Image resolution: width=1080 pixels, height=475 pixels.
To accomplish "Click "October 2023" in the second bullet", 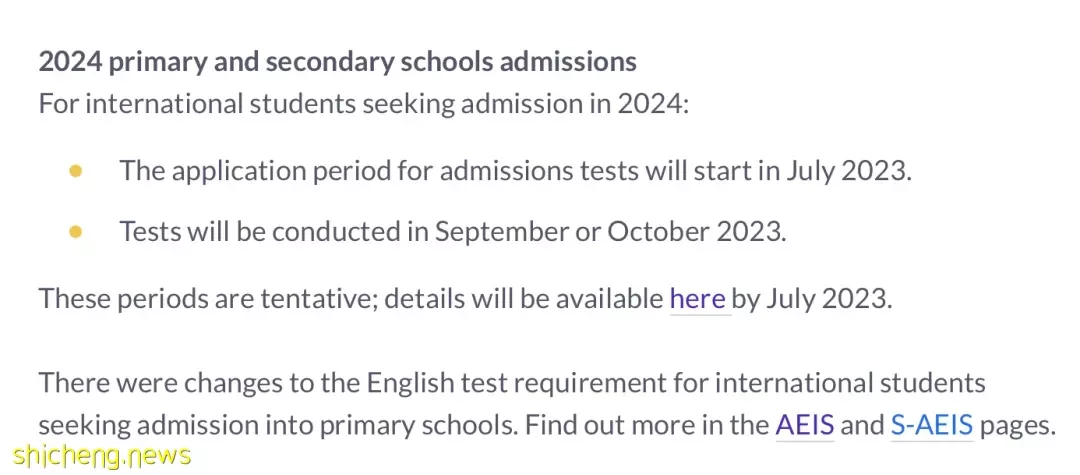I will [x=696, y=232].
